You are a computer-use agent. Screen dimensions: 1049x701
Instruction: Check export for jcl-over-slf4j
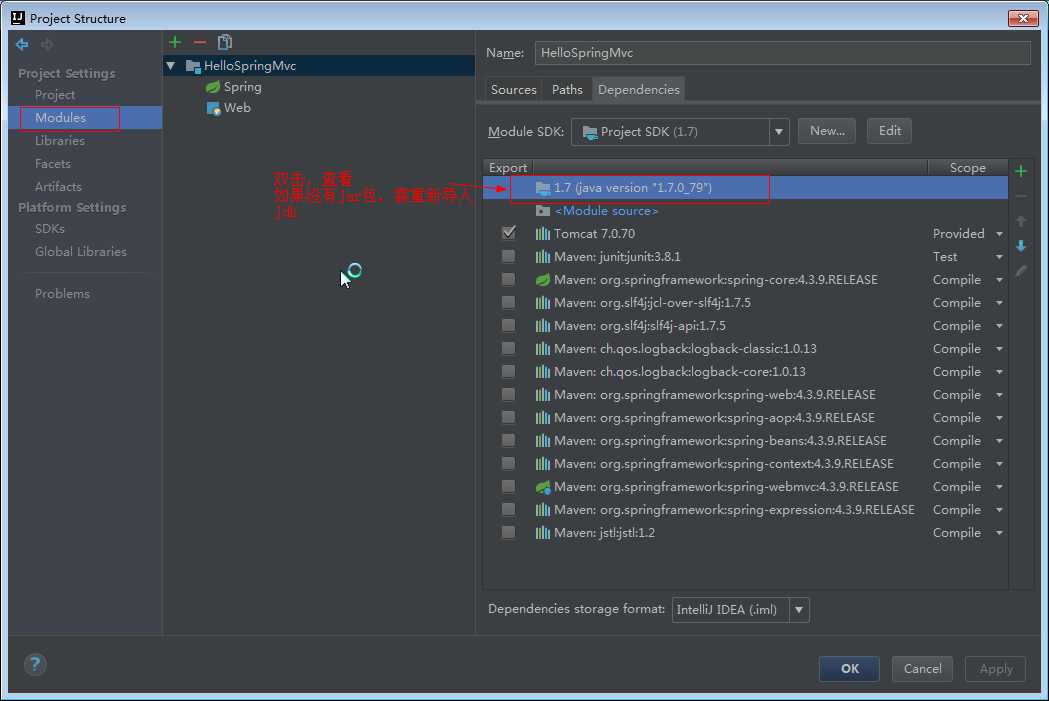[x=508, y=302]
